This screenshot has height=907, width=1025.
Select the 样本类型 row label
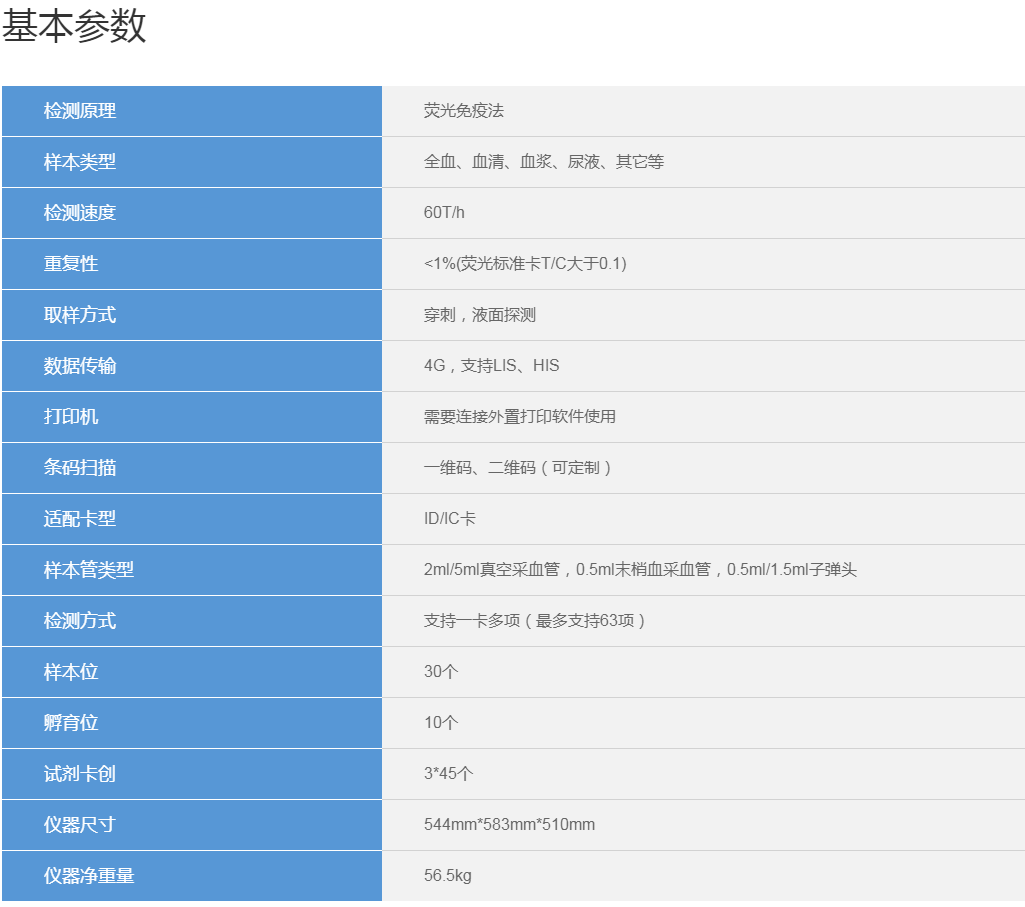tap(192, 162)
